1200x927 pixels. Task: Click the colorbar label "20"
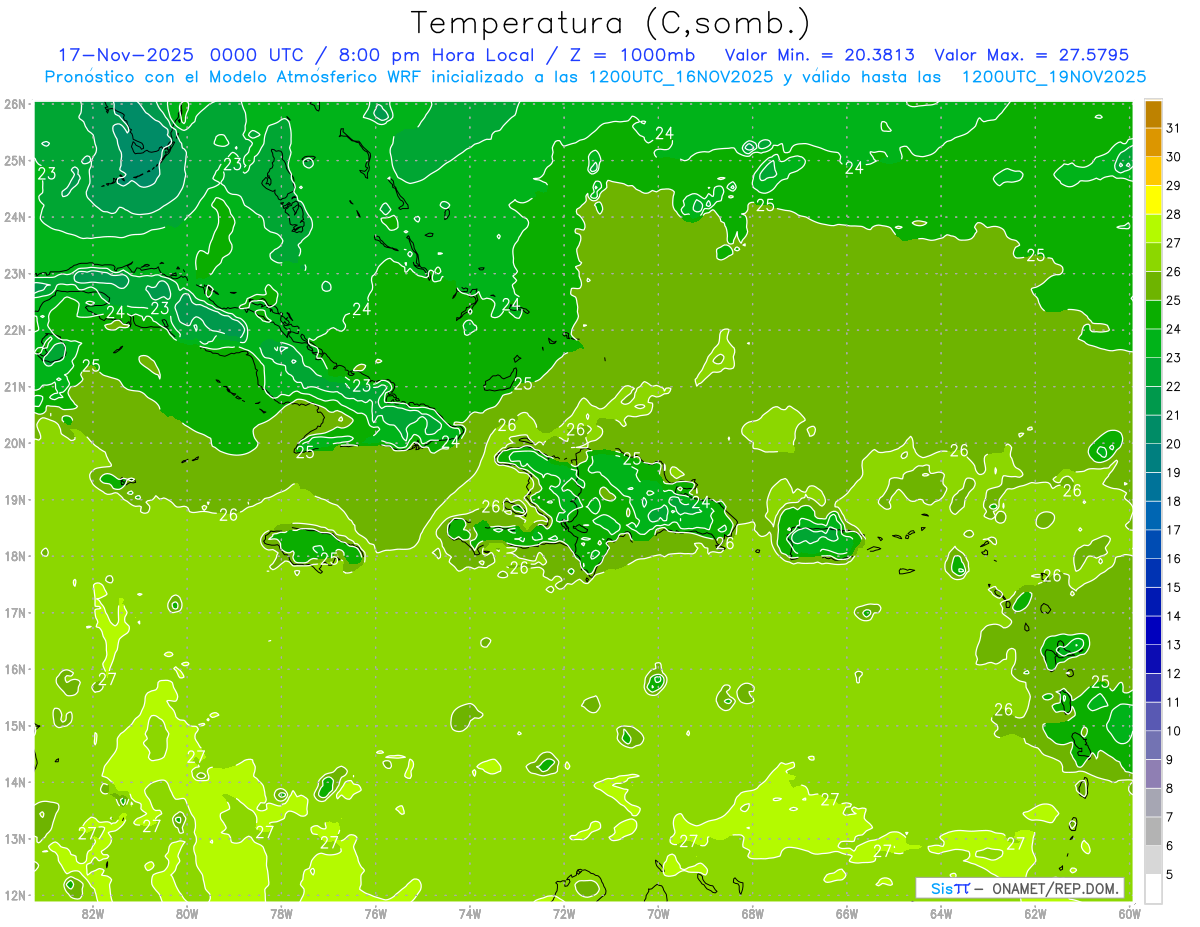click(x=1173, y=443)
